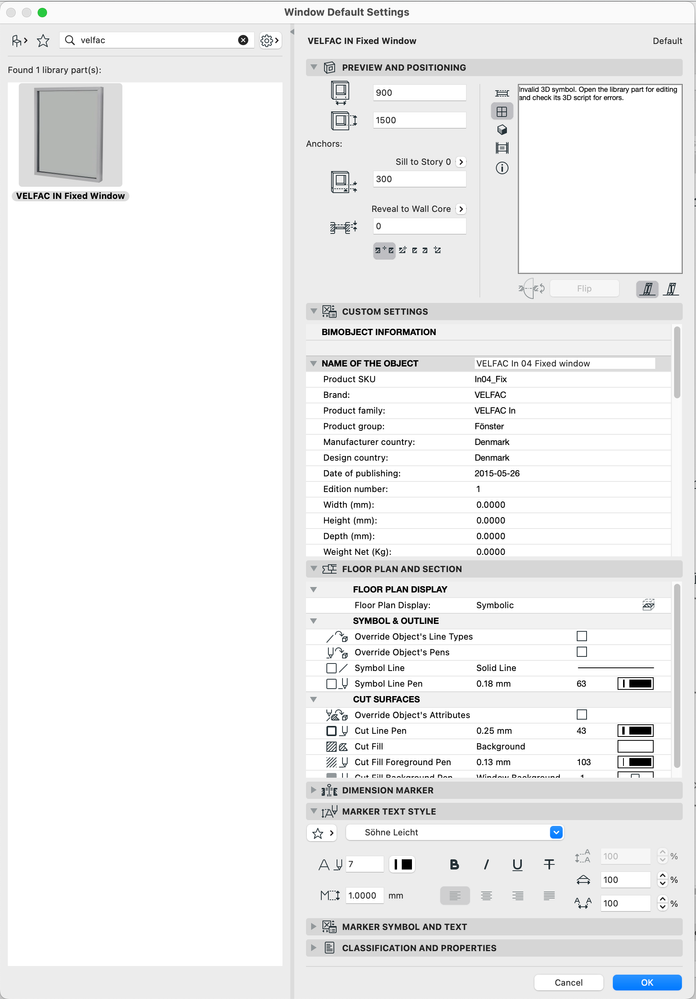This screenshot has width=696, height=999.
Task: Select VELFAC IN Fixed Window thumbnail
Action: [70, 135]
